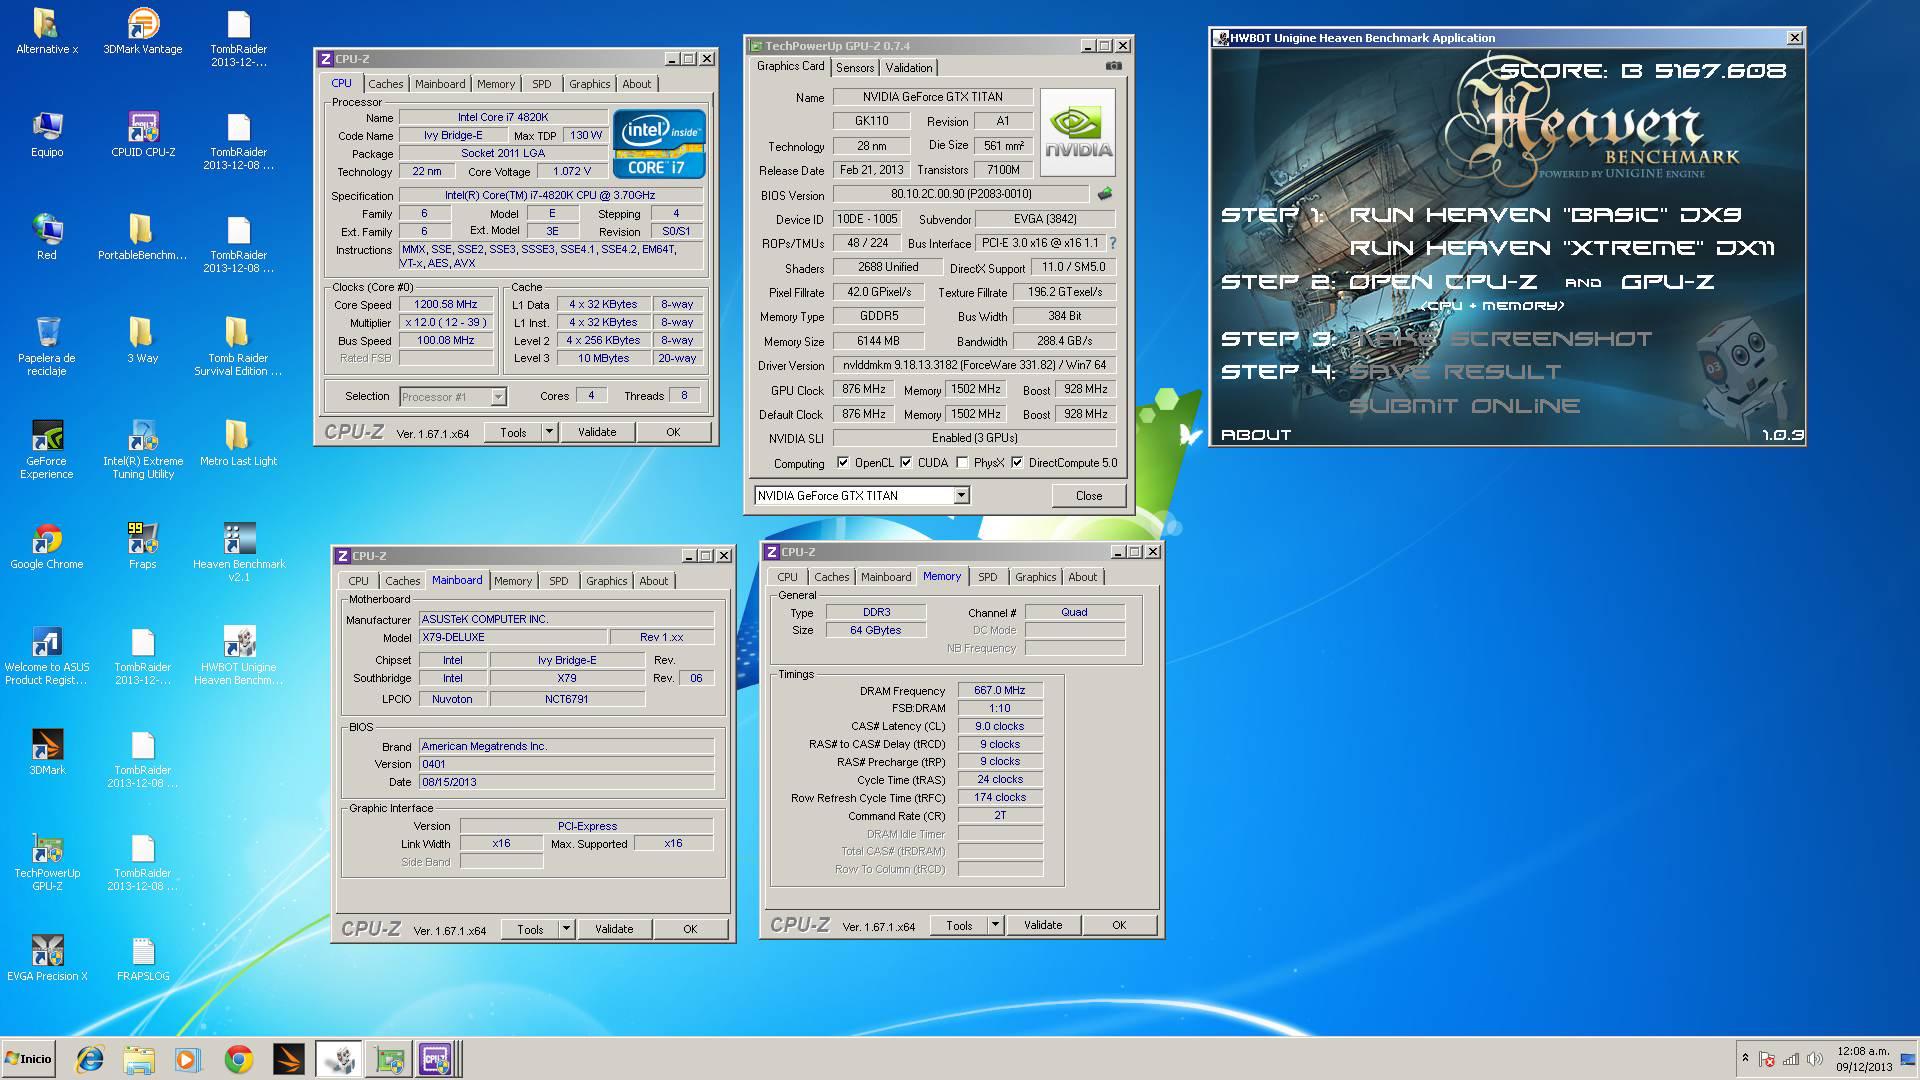Open Tools dropdown arrow in CPU-Z CPU window
Screen dimensions: 1920x1080
[549, 432]
